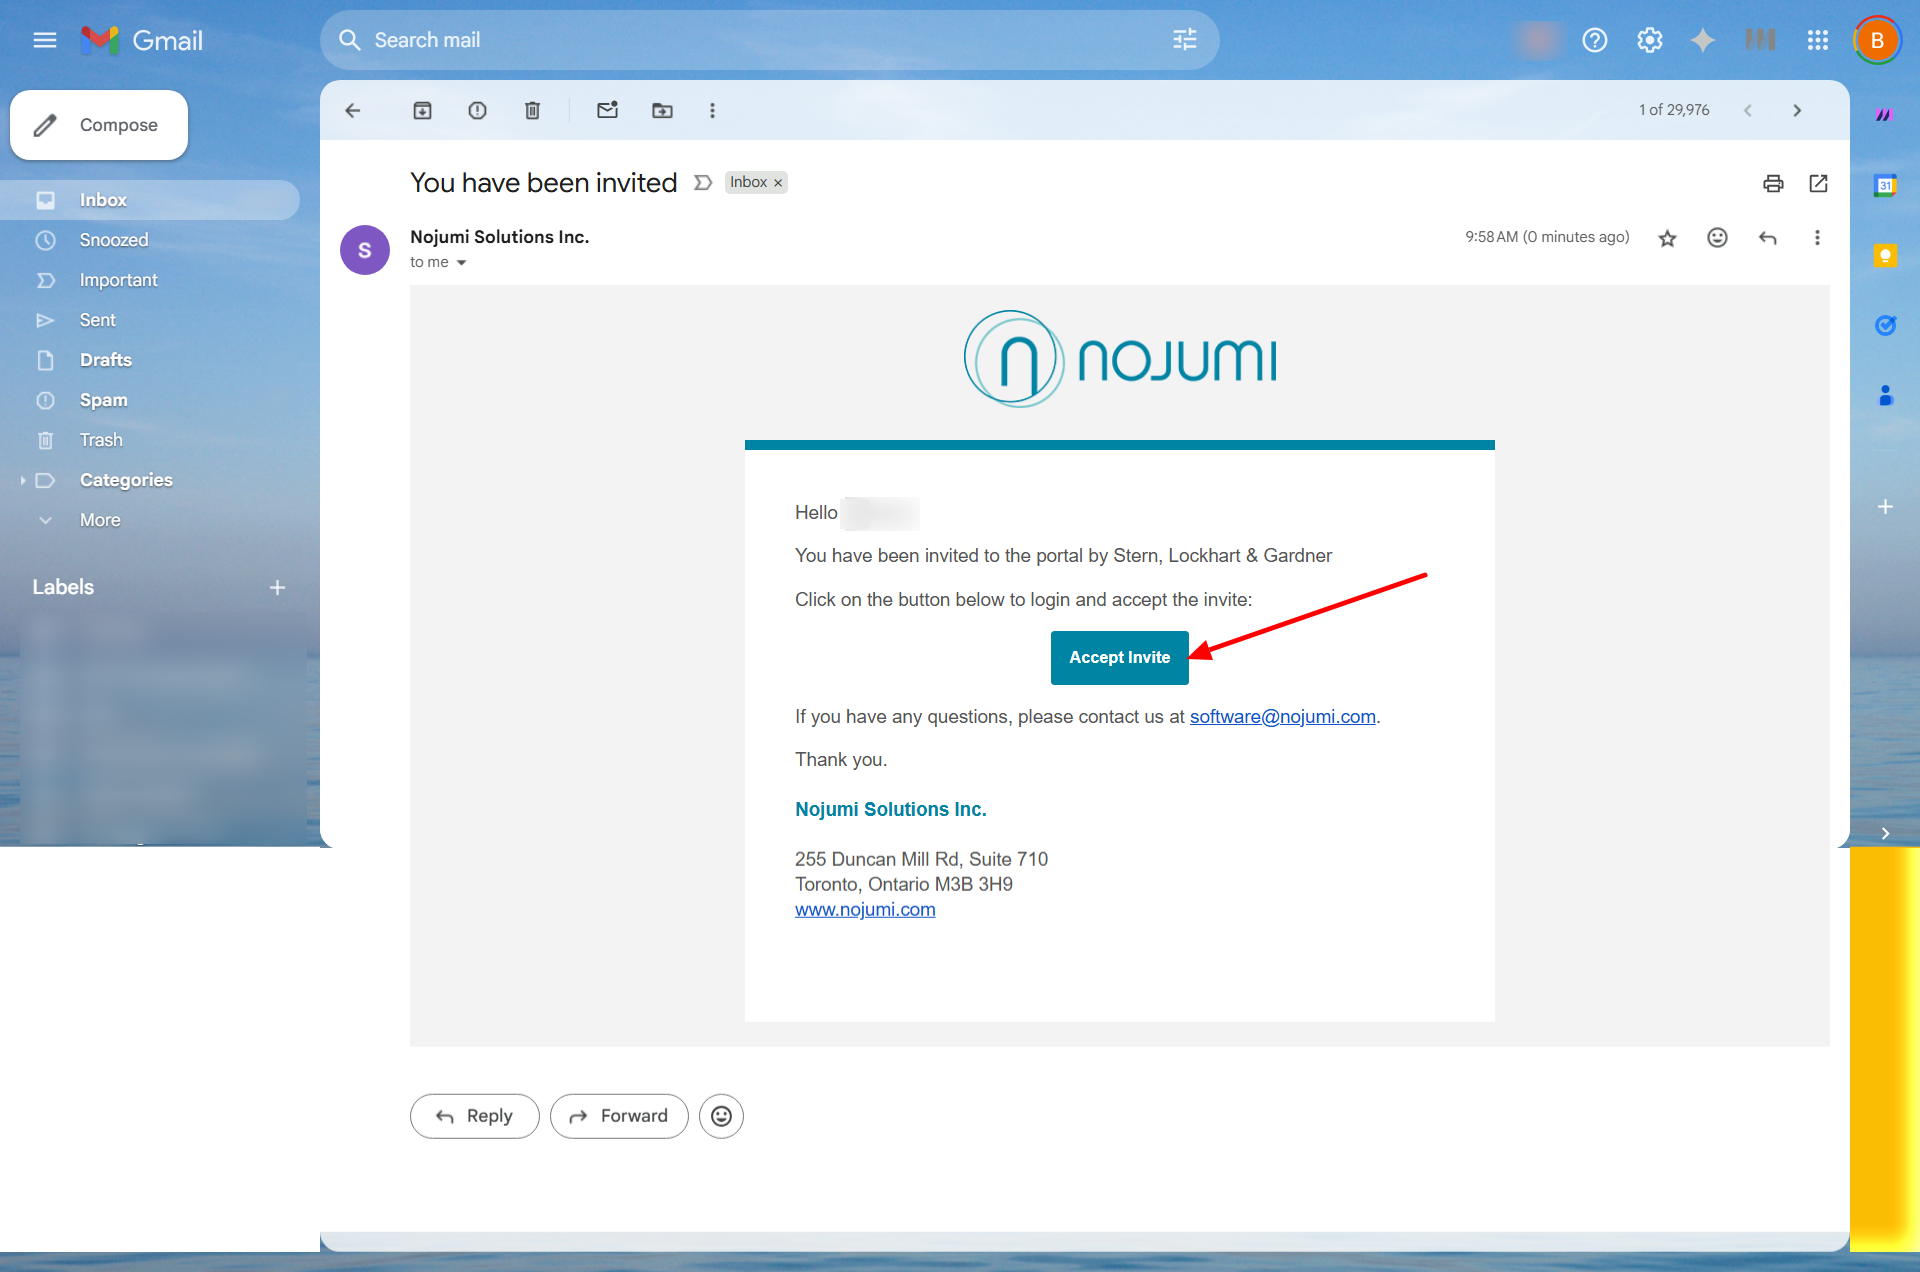Click the Compose button
1920x1272 pixels.
coord(99,125)
